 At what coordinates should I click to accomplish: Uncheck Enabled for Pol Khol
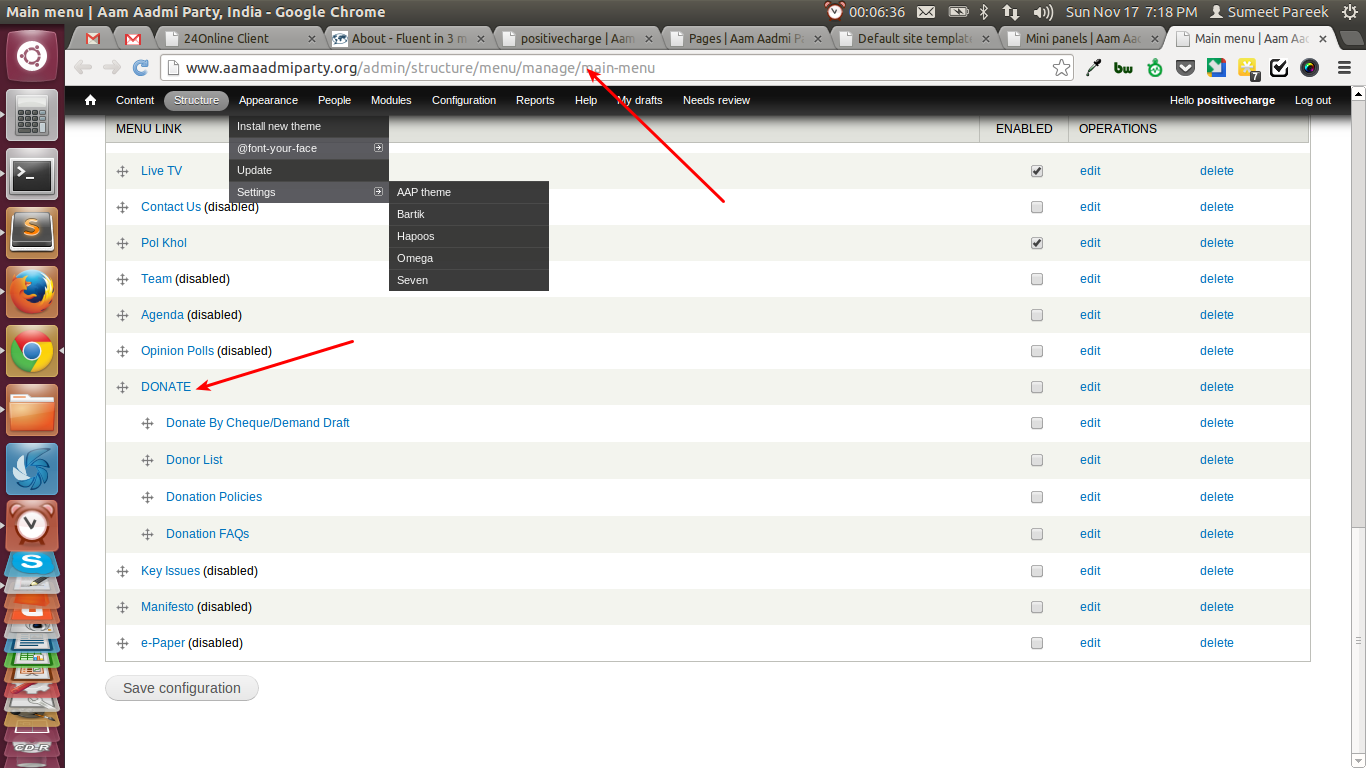click(x=1037, y=243)
